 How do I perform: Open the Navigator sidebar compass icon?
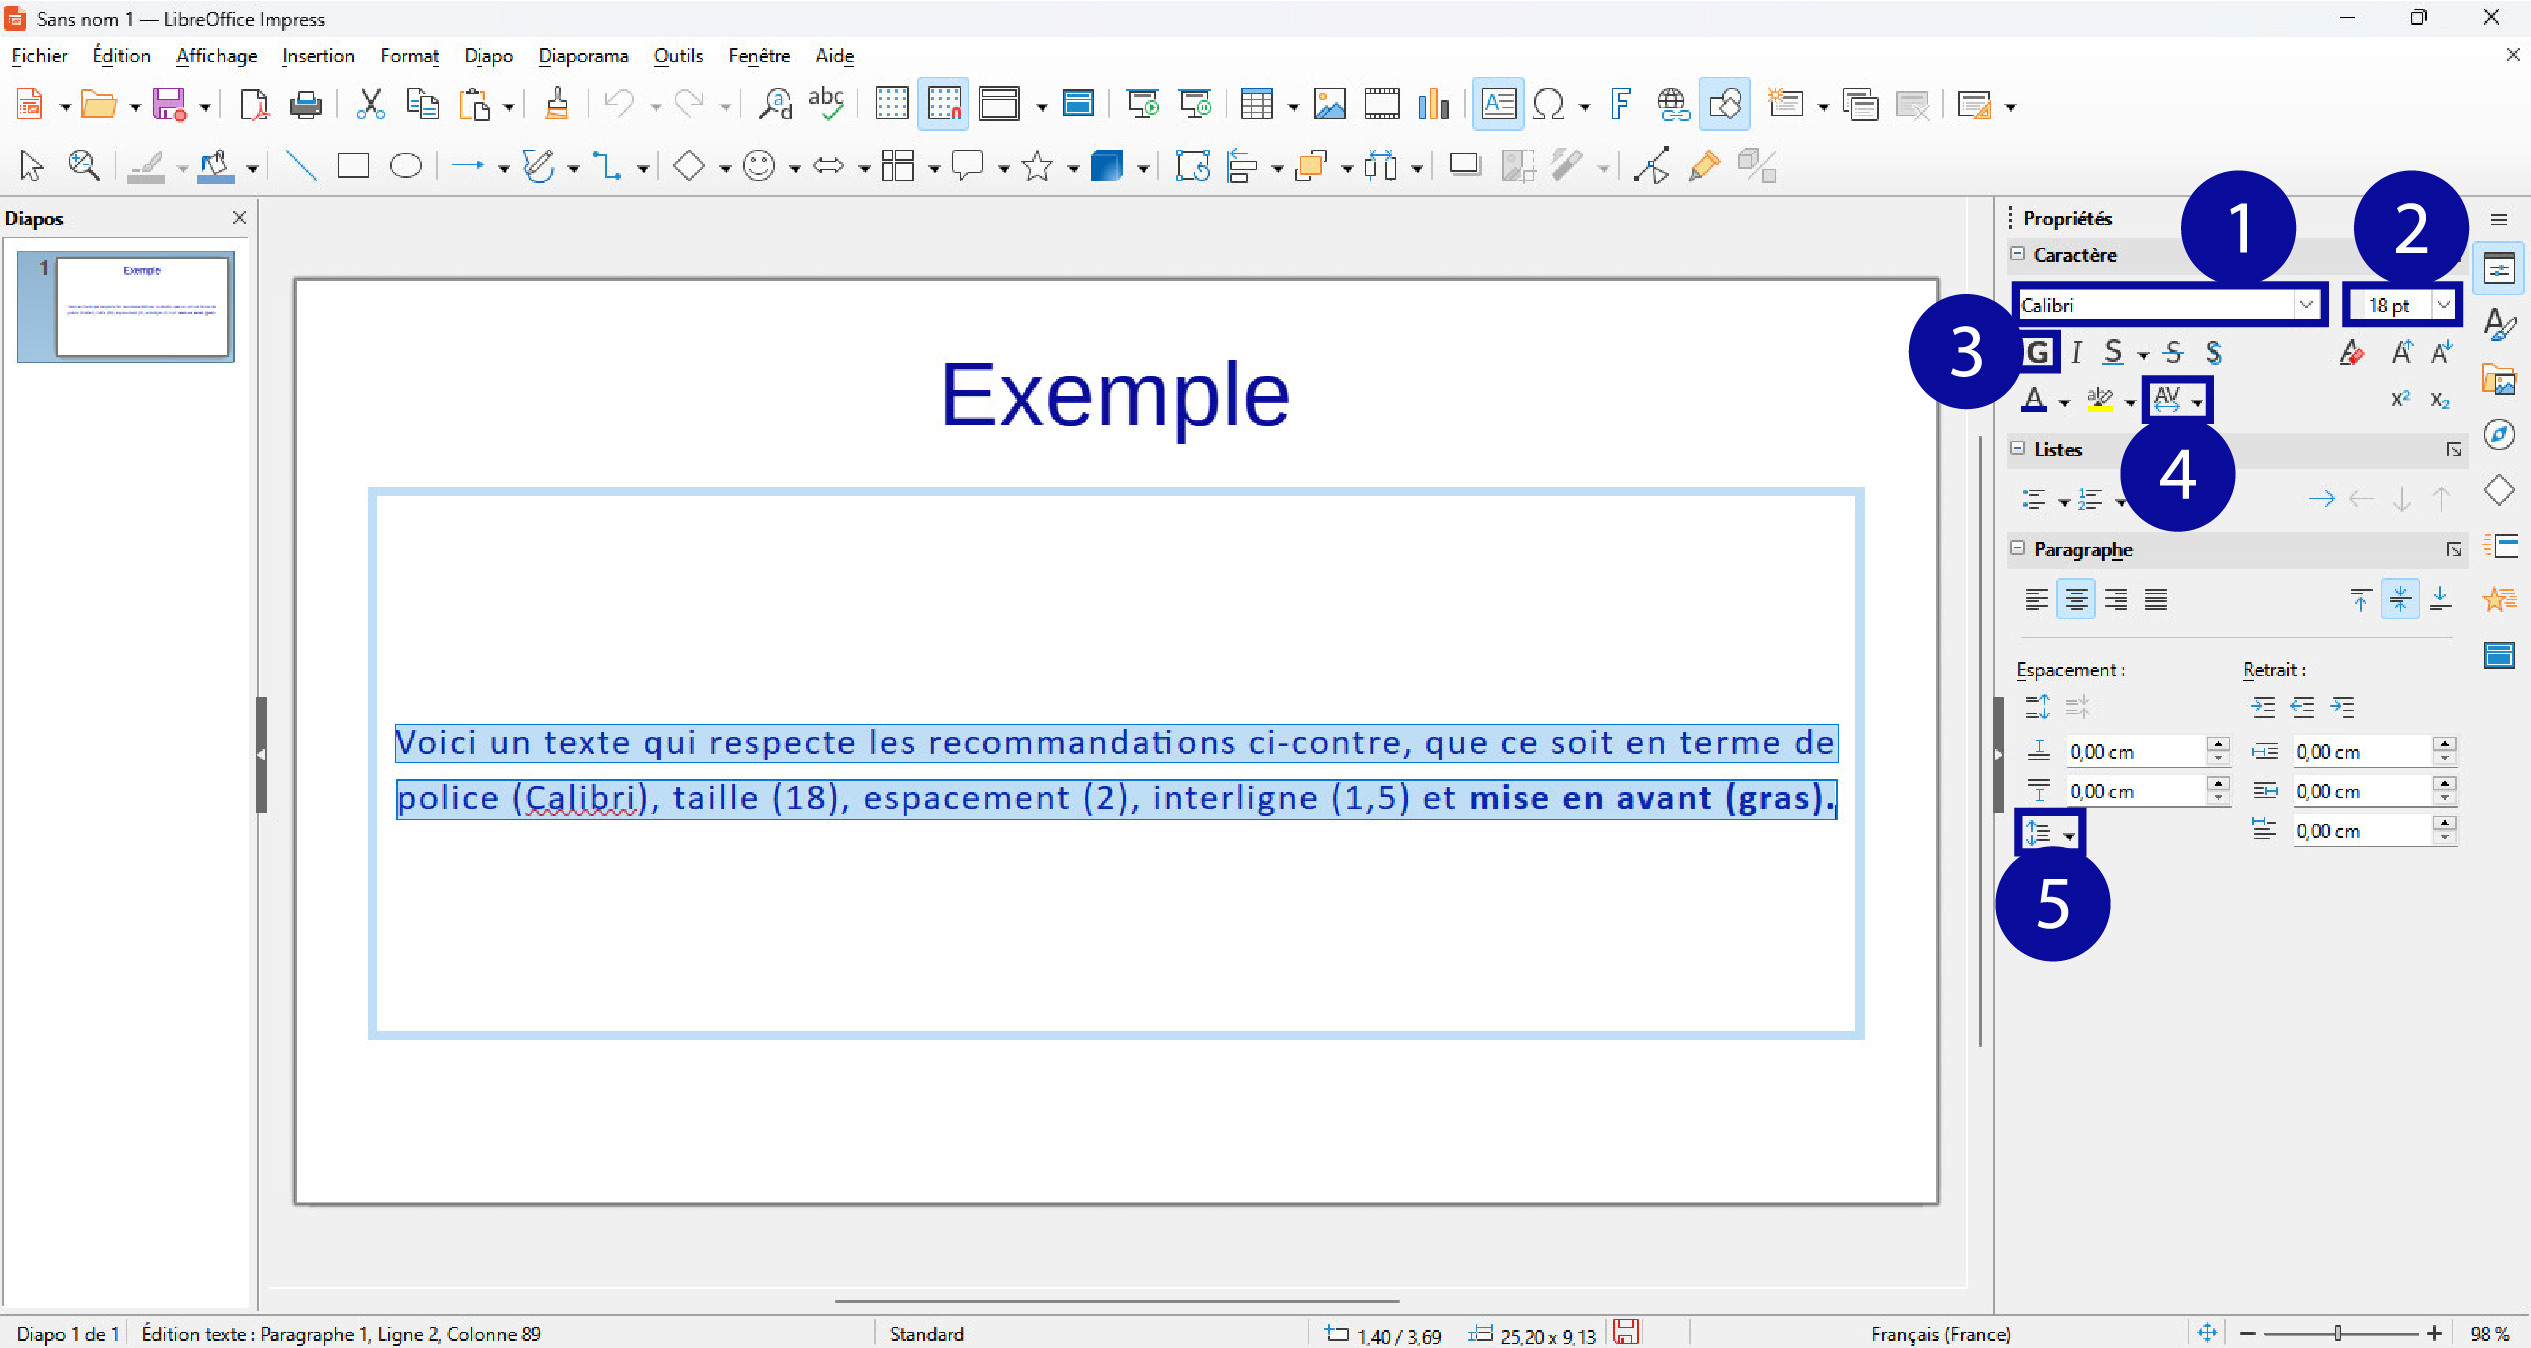(2499, 434)
